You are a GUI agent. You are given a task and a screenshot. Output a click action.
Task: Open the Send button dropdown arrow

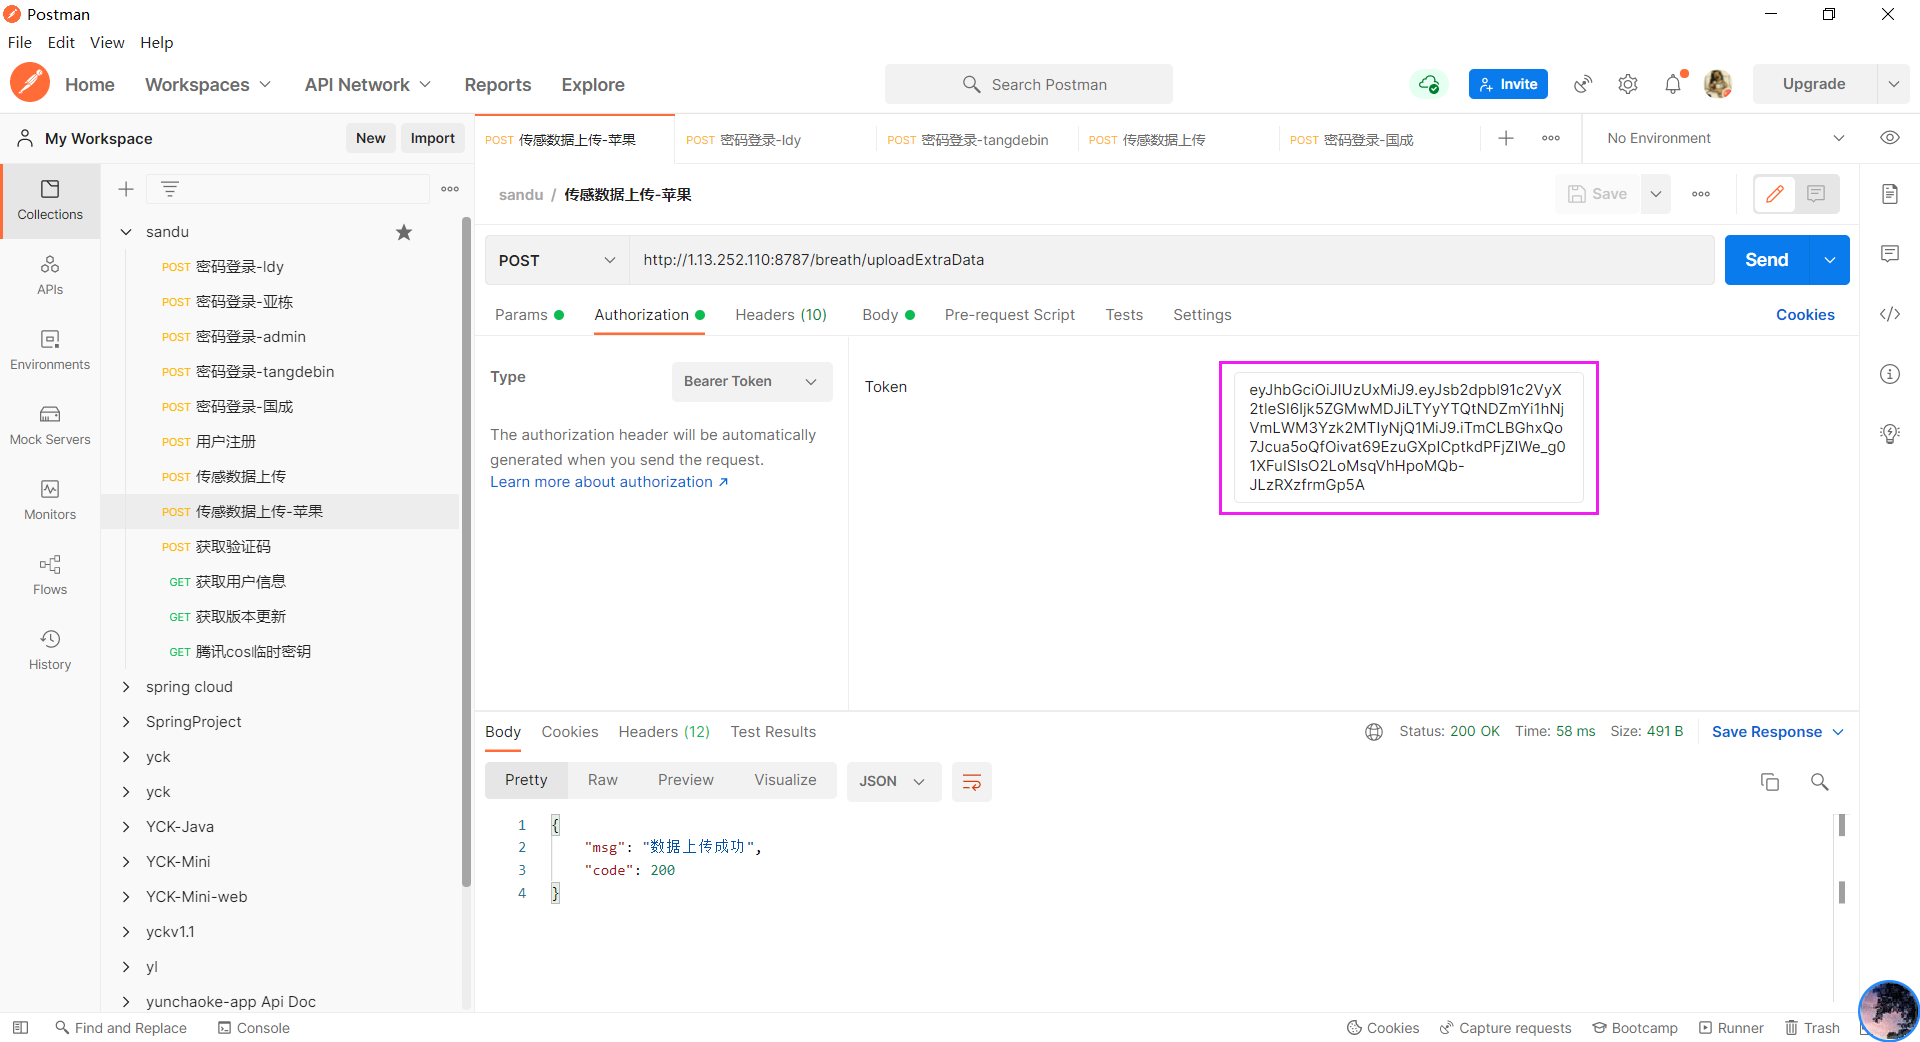tap(1829, 260)
